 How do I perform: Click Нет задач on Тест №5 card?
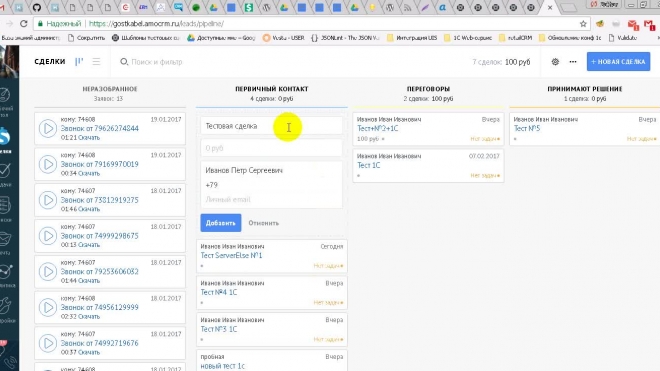[x=641, y=139]
